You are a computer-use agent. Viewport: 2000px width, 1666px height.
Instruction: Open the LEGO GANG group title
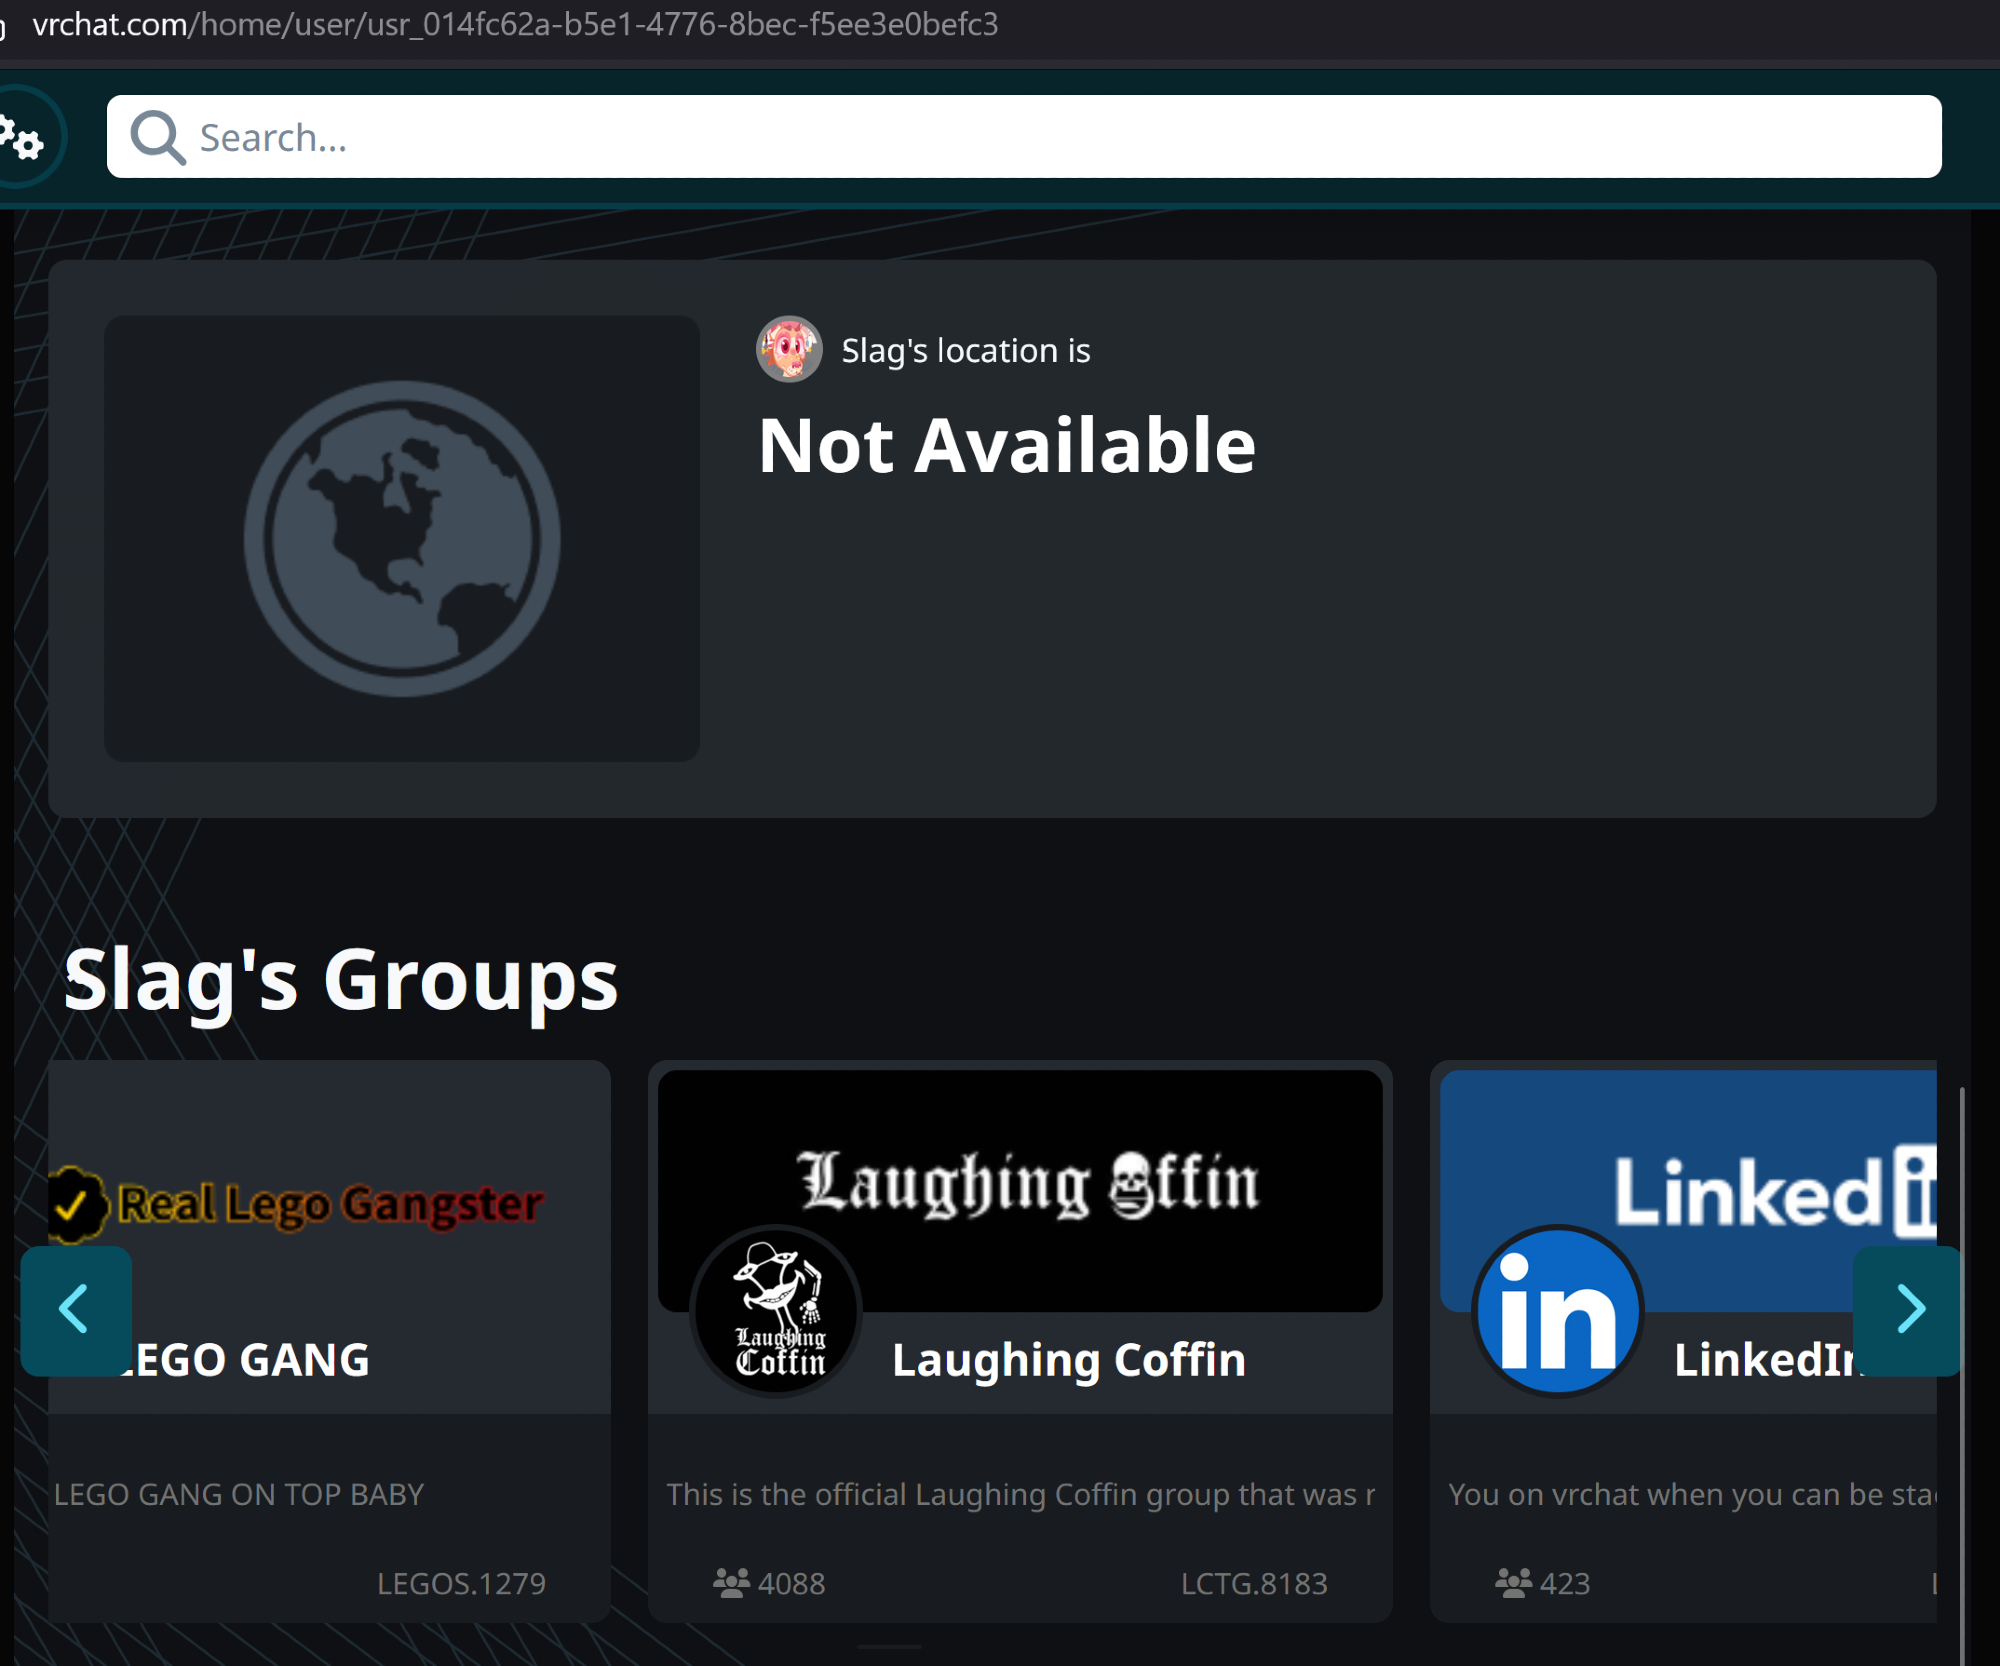pyautogui.click(x=250, y=1360)
